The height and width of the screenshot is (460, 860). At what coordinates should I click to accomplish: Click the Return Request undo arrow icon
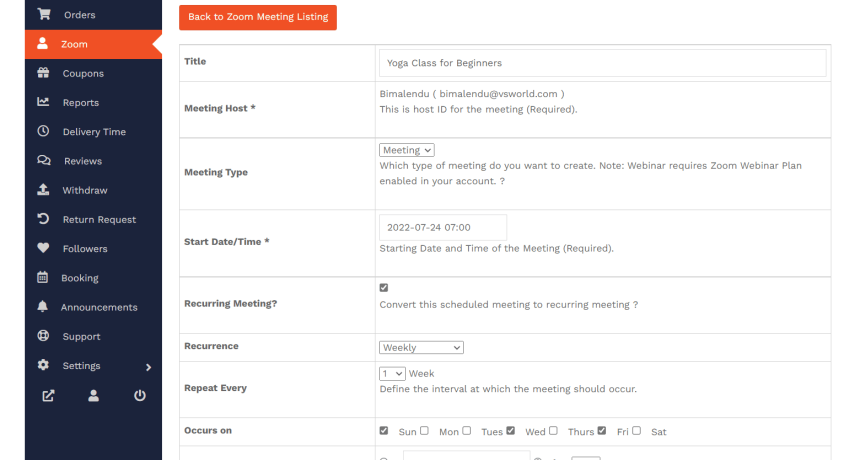[43, 219]
